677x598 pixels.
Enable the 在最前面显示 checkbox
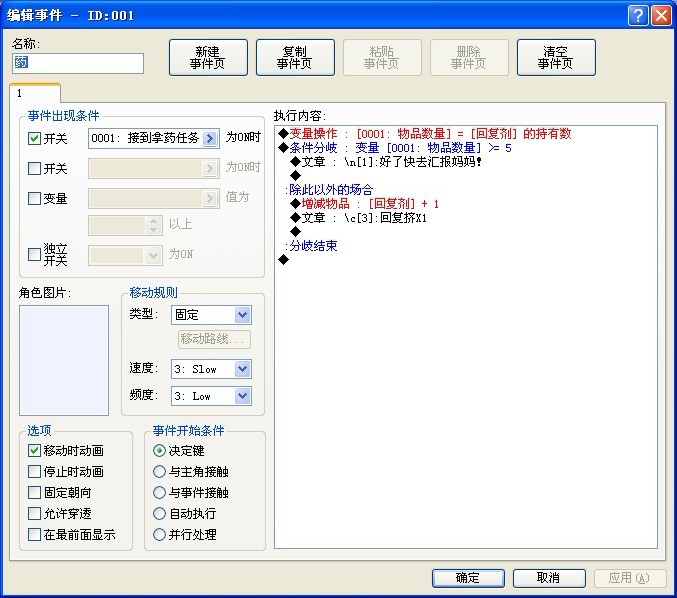pos(34,535)
